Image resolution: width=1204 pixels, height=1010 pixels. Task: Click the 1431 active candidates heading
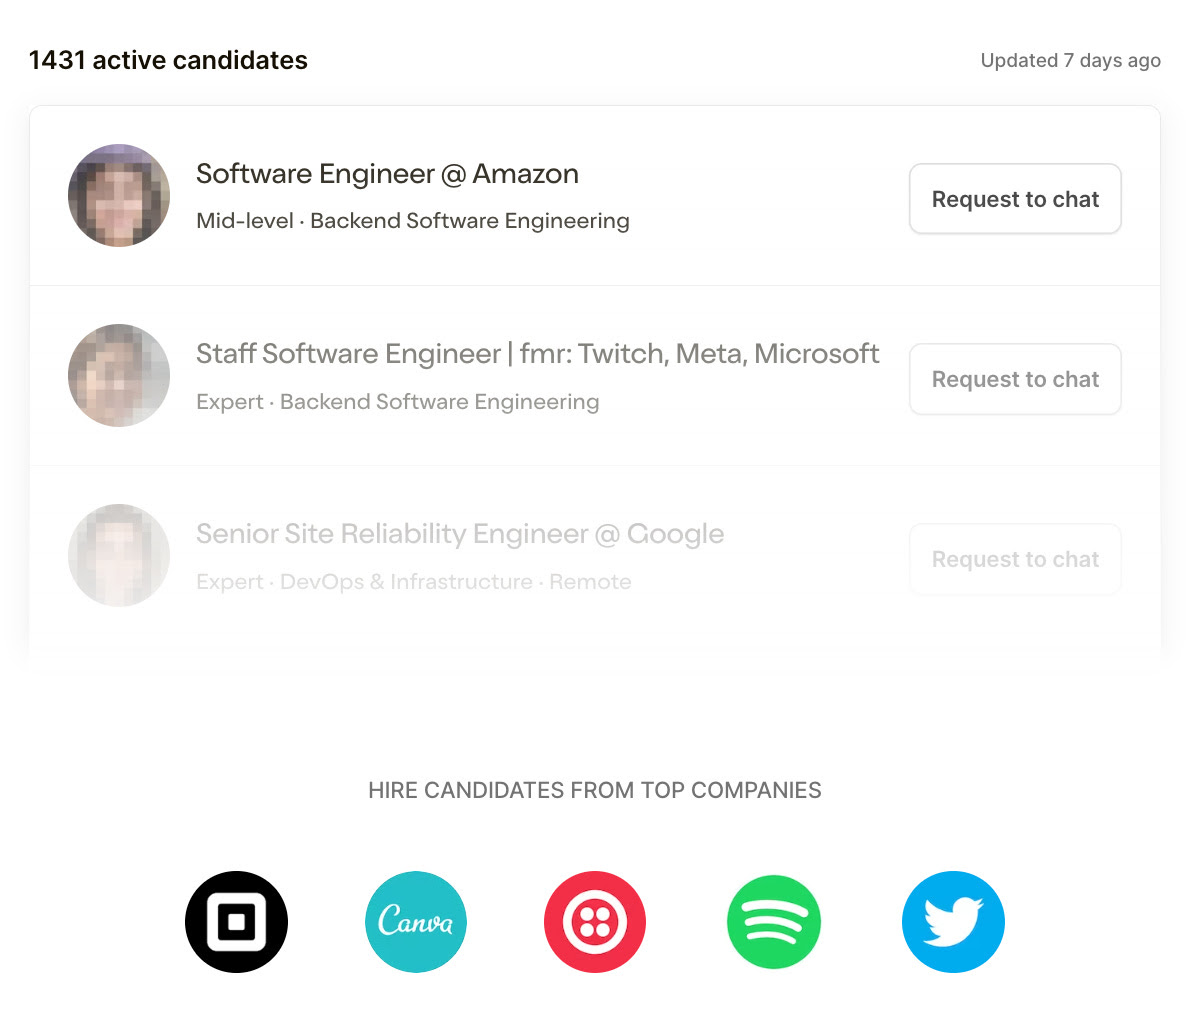pos(168,60)
